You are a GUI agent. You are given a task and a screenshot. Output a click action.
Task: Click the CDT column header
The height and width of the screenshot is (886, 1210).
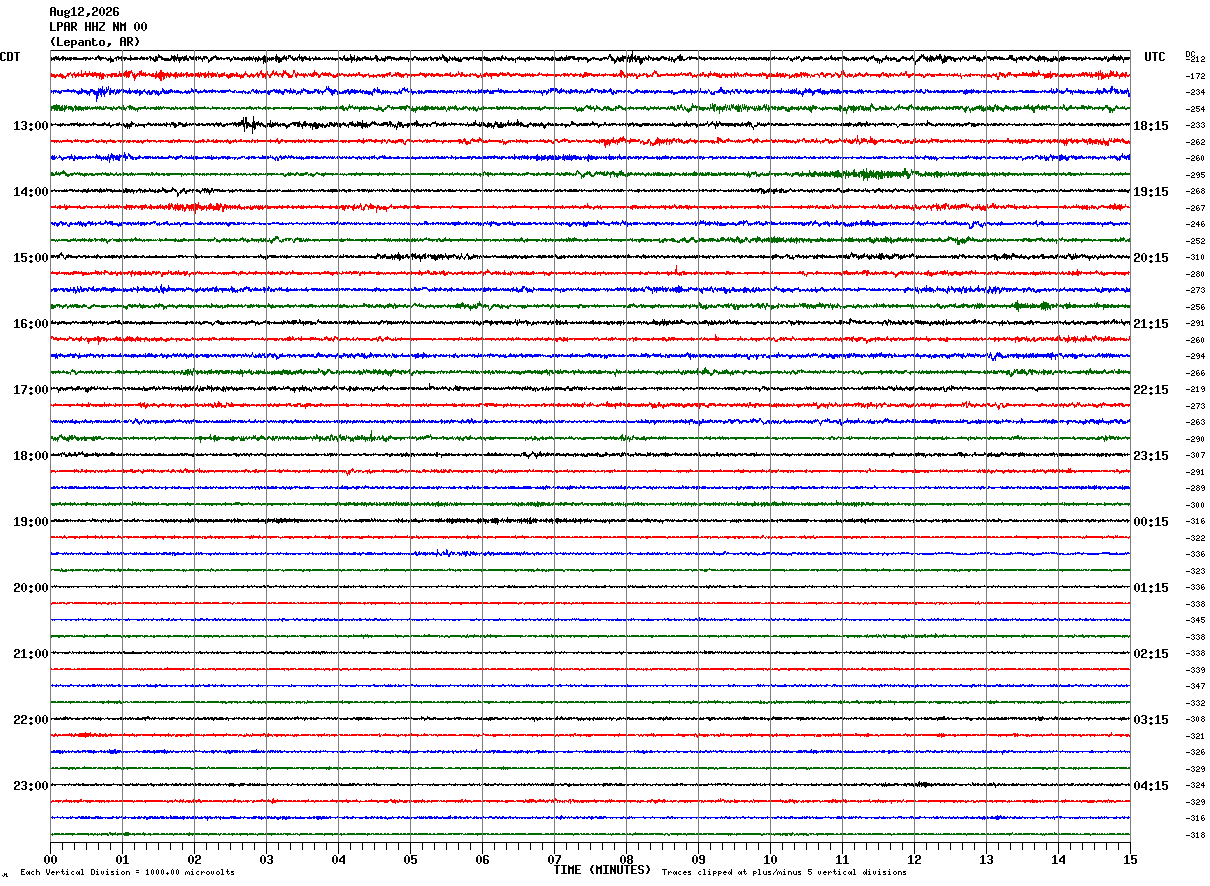(10, 57)
